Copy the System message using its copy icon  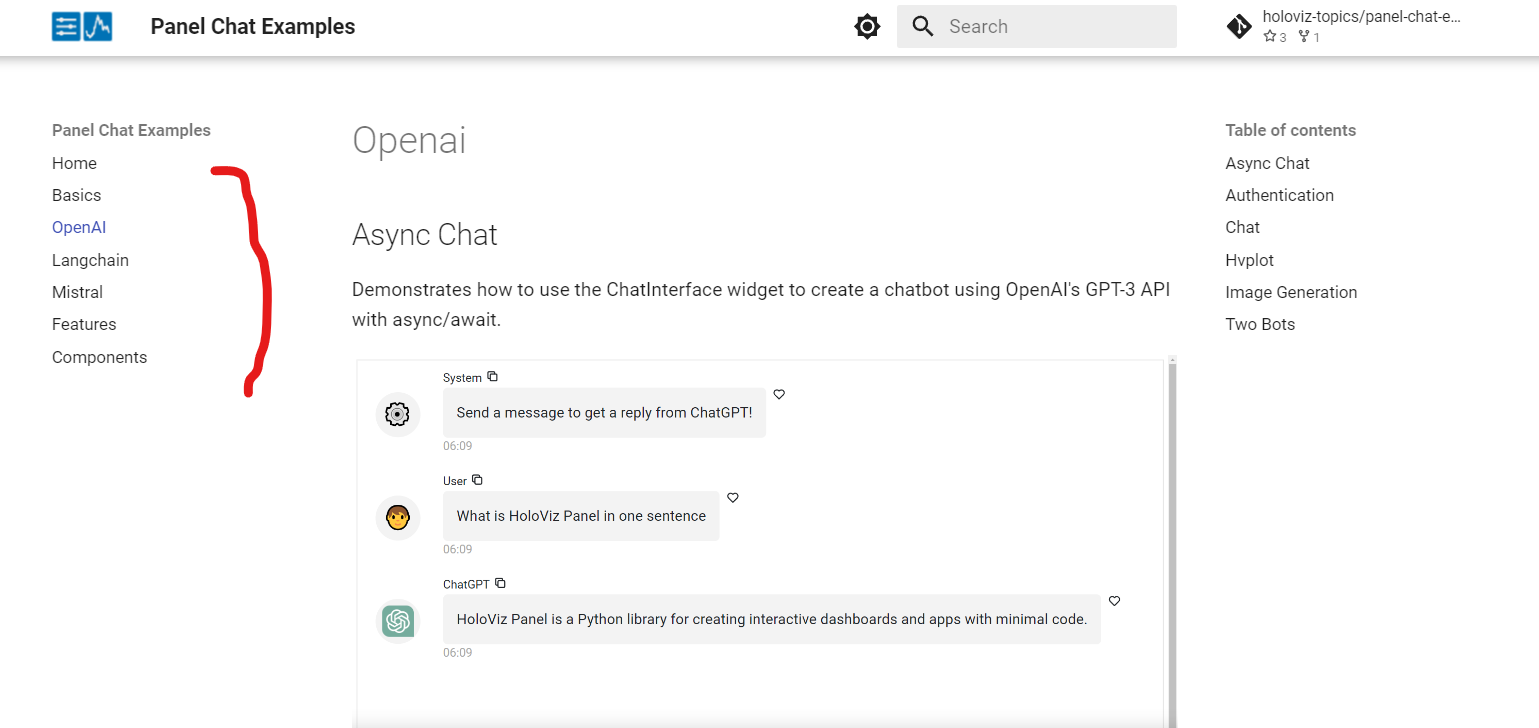point(492,376)
